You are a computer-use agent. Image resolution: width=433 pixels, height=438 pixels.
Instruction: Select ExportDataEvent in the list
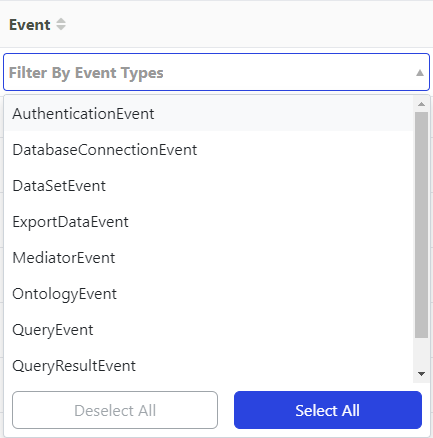click(209, 222)
